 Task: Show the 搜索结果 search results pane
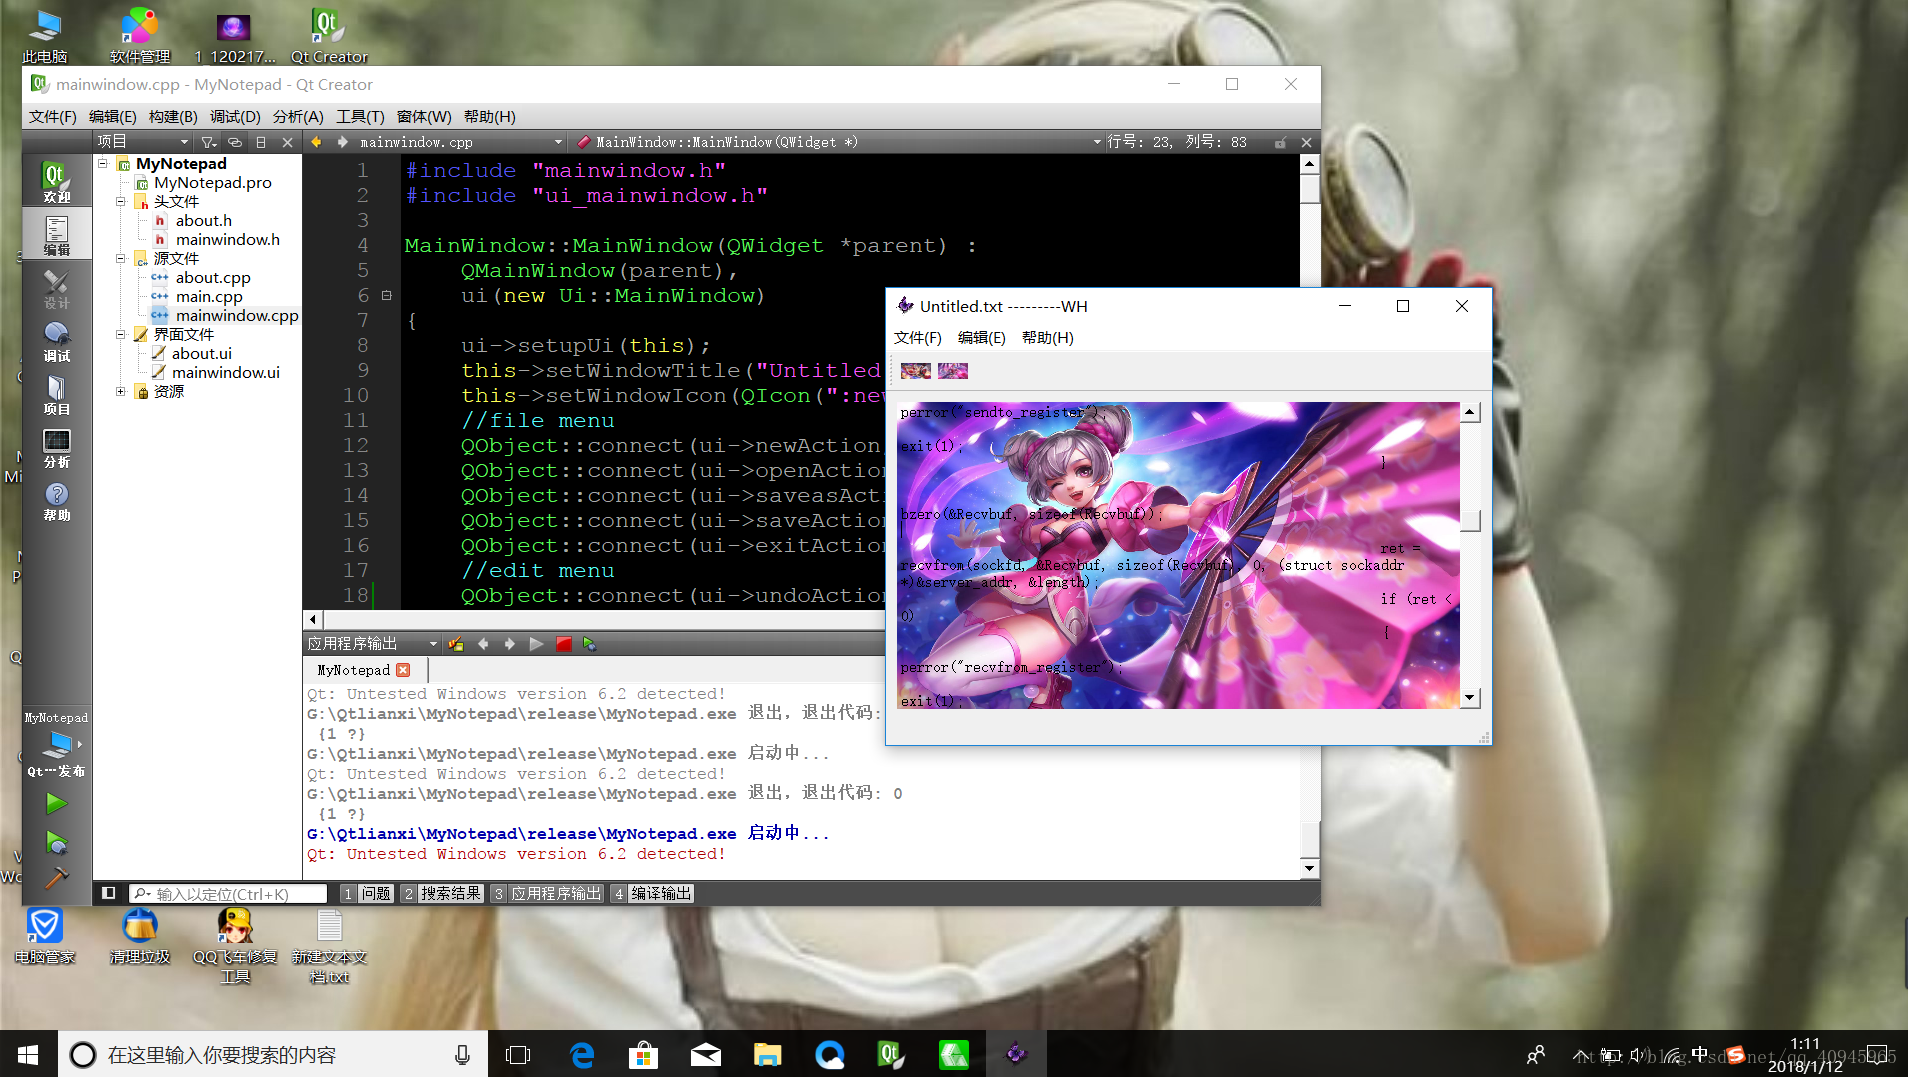click(443, 893)
